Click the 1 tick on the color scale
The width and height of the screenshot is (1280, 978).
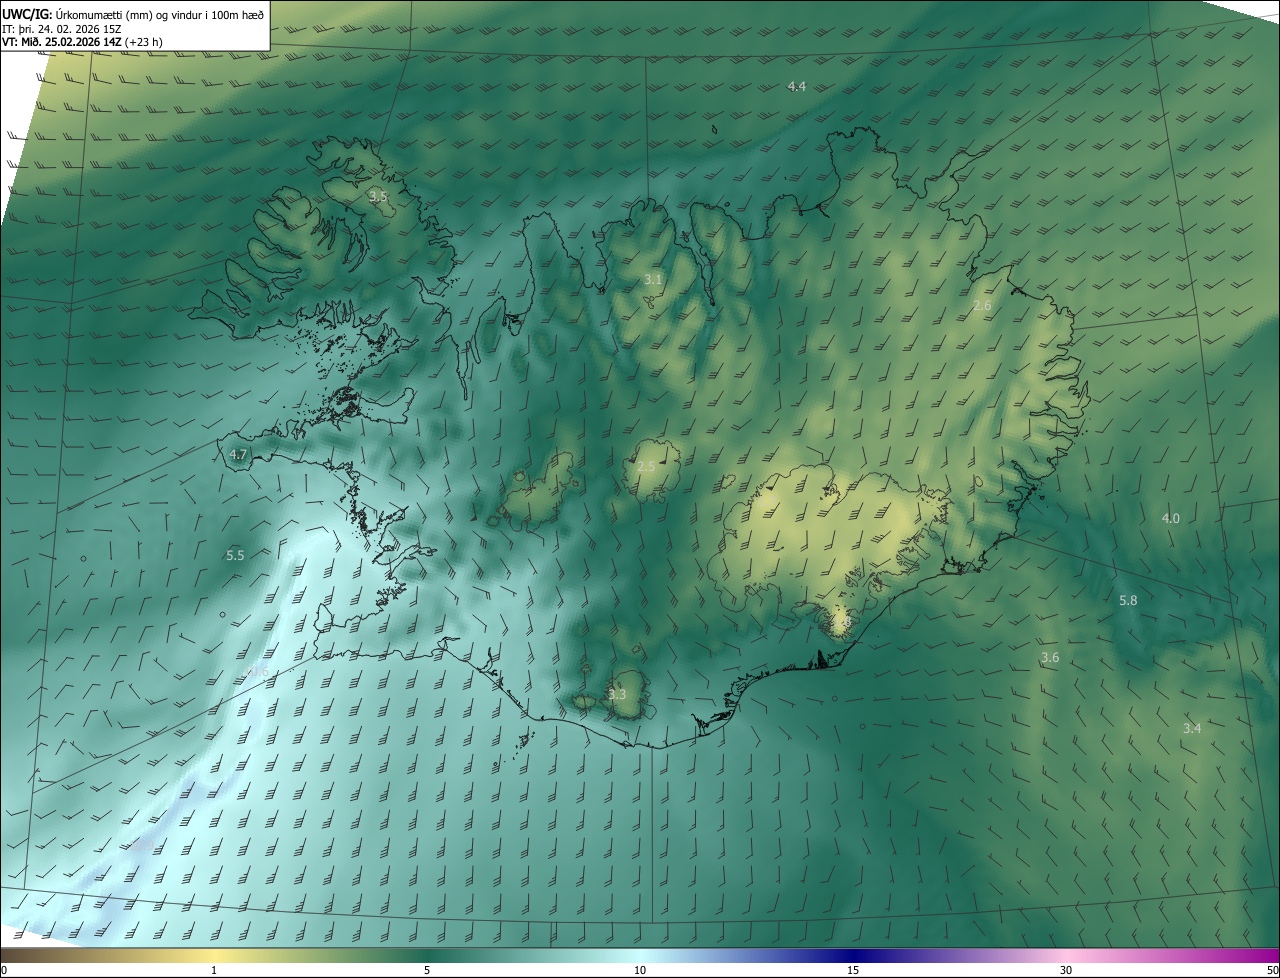(x=214, y=970)
